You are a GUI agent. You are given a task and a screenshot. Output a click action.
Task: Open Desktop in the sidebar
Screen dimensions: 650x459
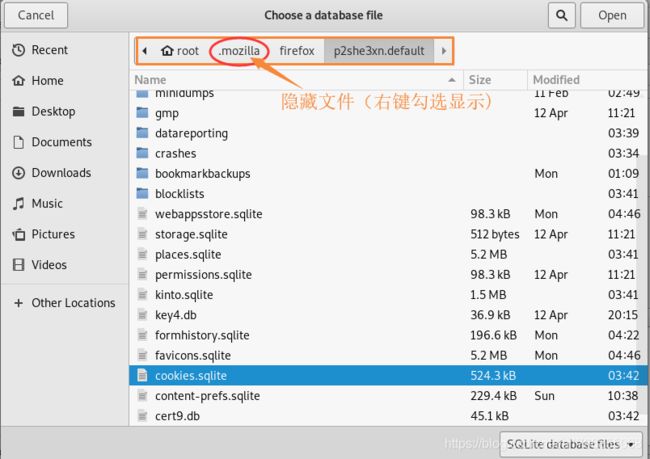tap(64, 111)
